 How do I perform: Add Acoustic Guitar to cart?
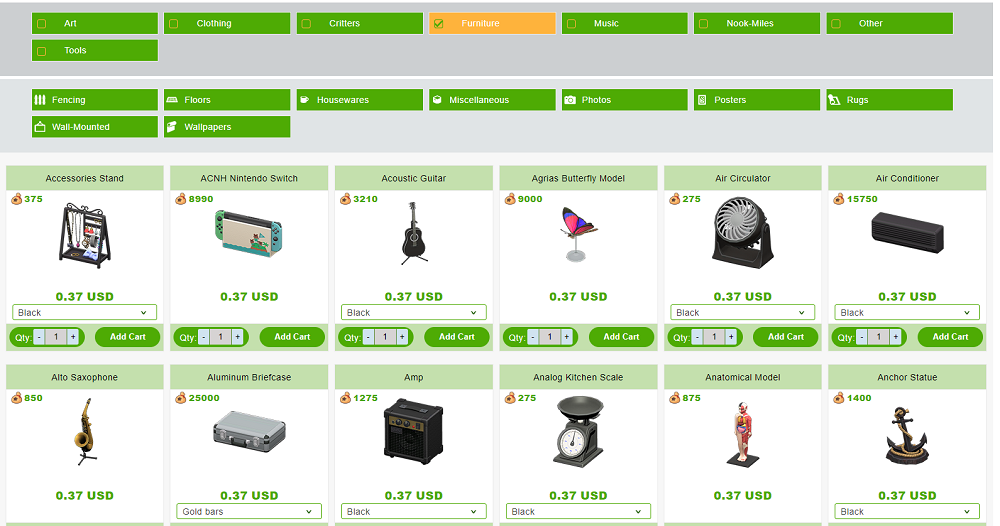point(457,337)
